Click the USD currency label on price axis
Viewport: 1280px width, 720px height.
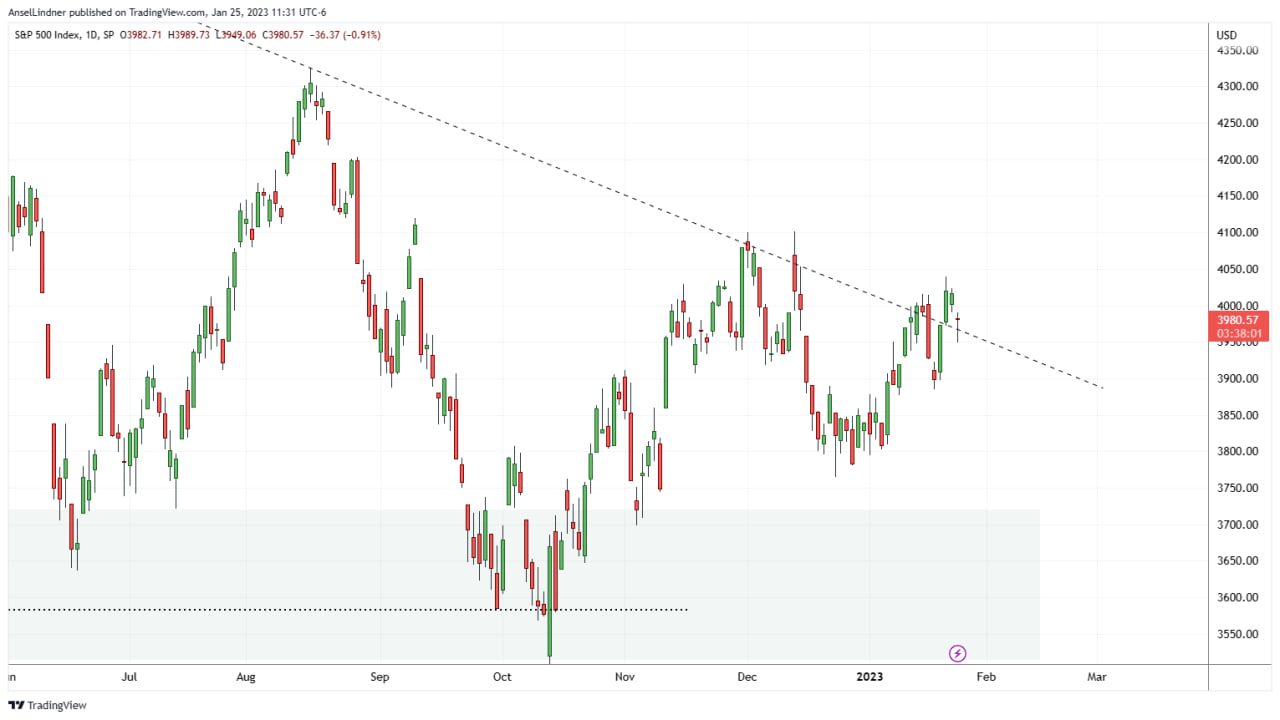point(1225,34)
